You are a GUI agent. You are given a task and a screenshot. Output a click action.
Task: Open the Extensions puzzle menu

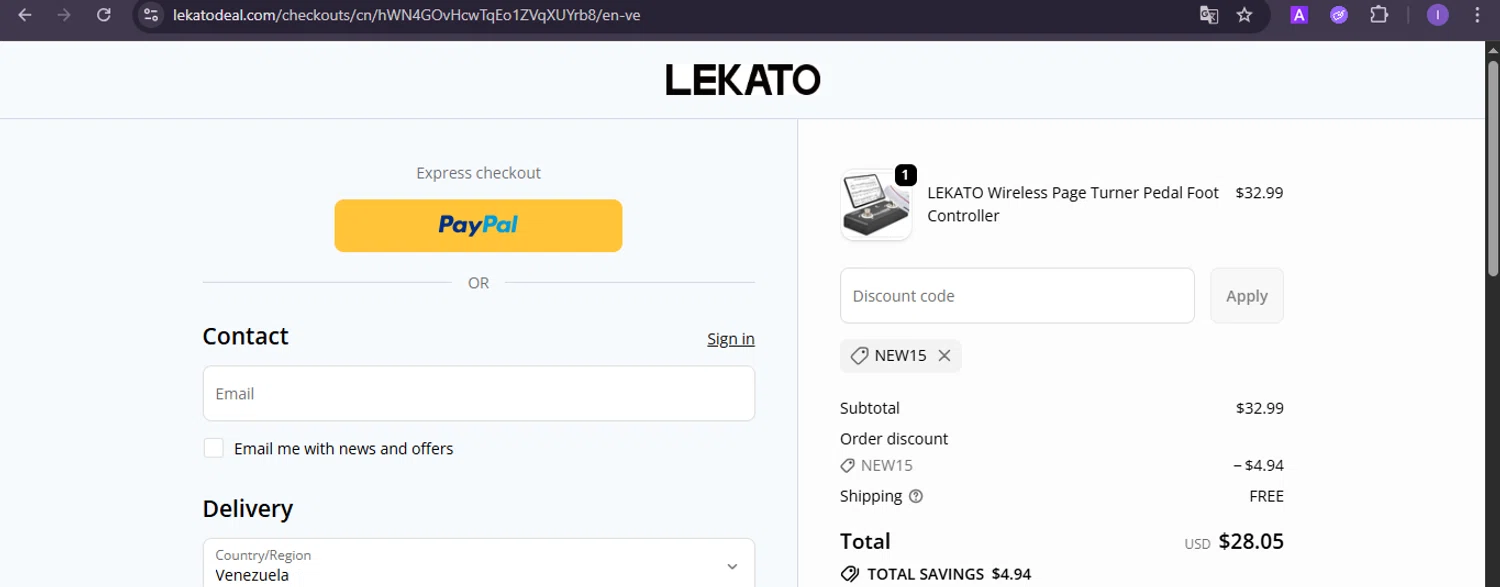pyautogui.click(x=1379, y=15)
